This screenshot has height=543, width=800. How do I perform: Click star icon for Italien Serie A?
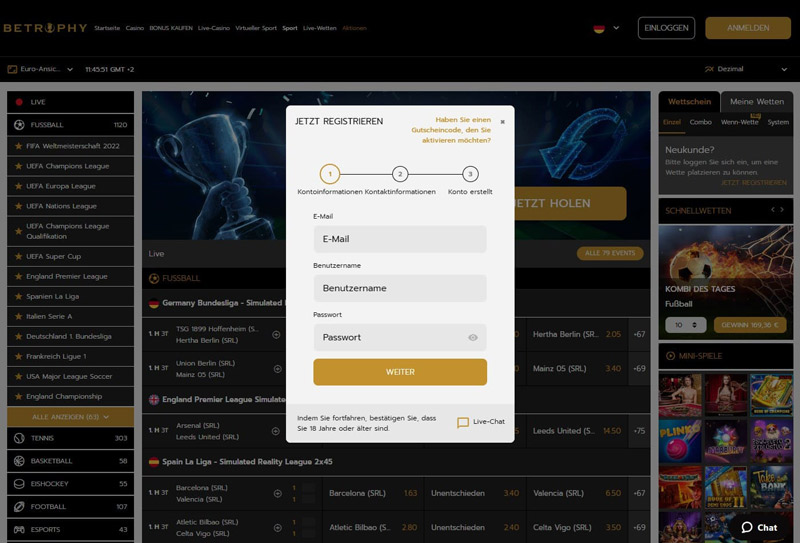click(x=18, y=316)
